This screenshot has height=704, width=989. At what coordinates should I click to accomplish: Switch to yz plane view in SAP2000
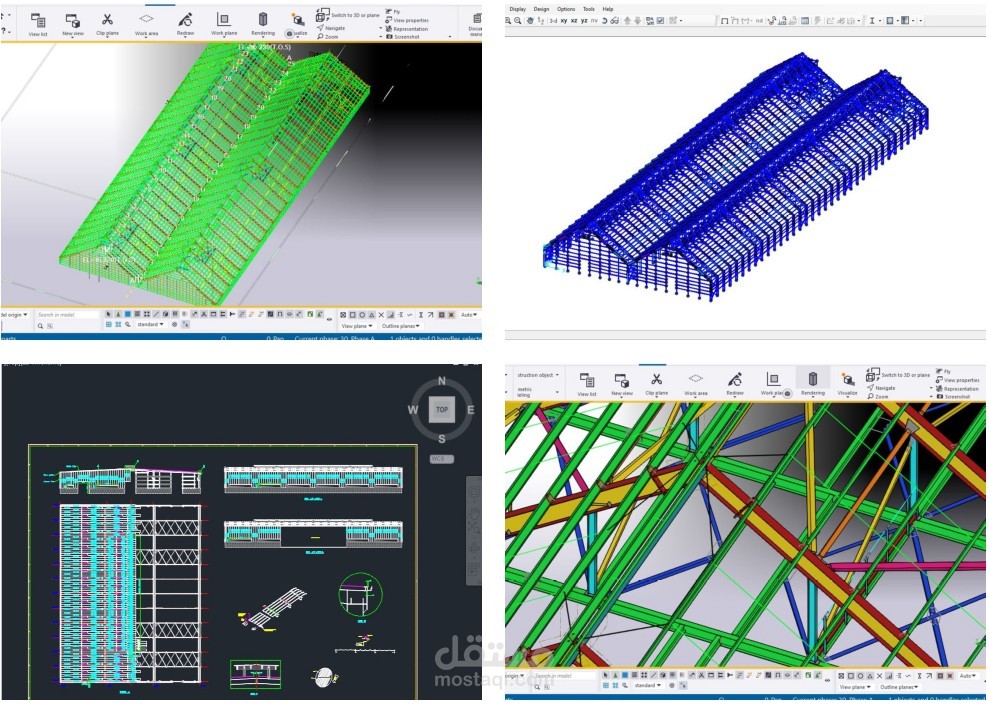click(x=584, y=20)
